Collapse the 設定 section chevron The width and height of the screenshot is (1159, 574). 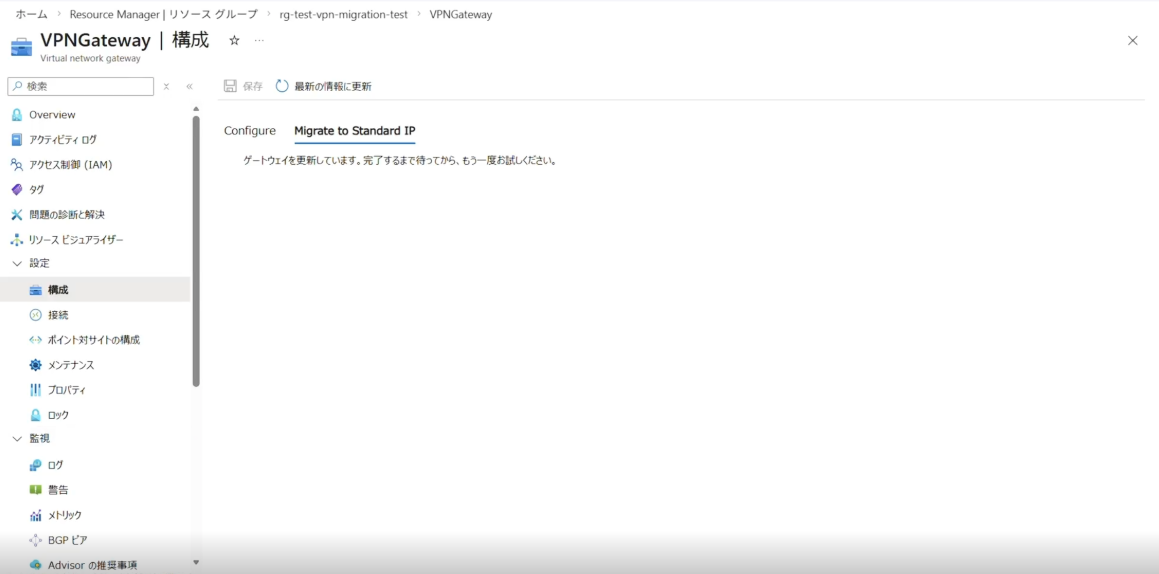tap(17, 263)
